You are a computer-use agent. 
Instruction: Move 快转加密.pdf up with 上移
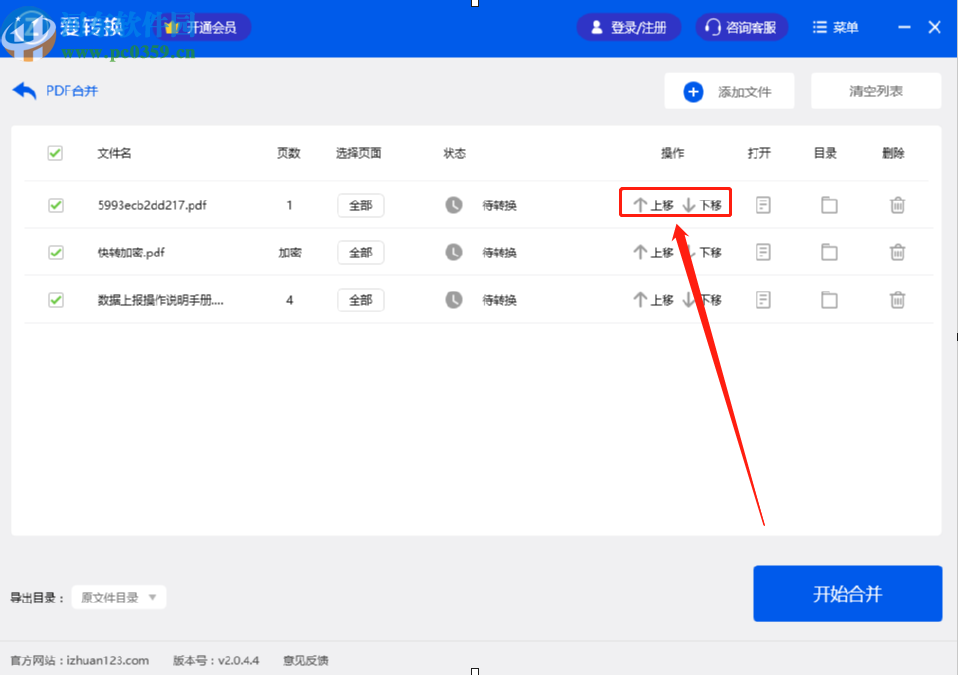tap(653, 252)
